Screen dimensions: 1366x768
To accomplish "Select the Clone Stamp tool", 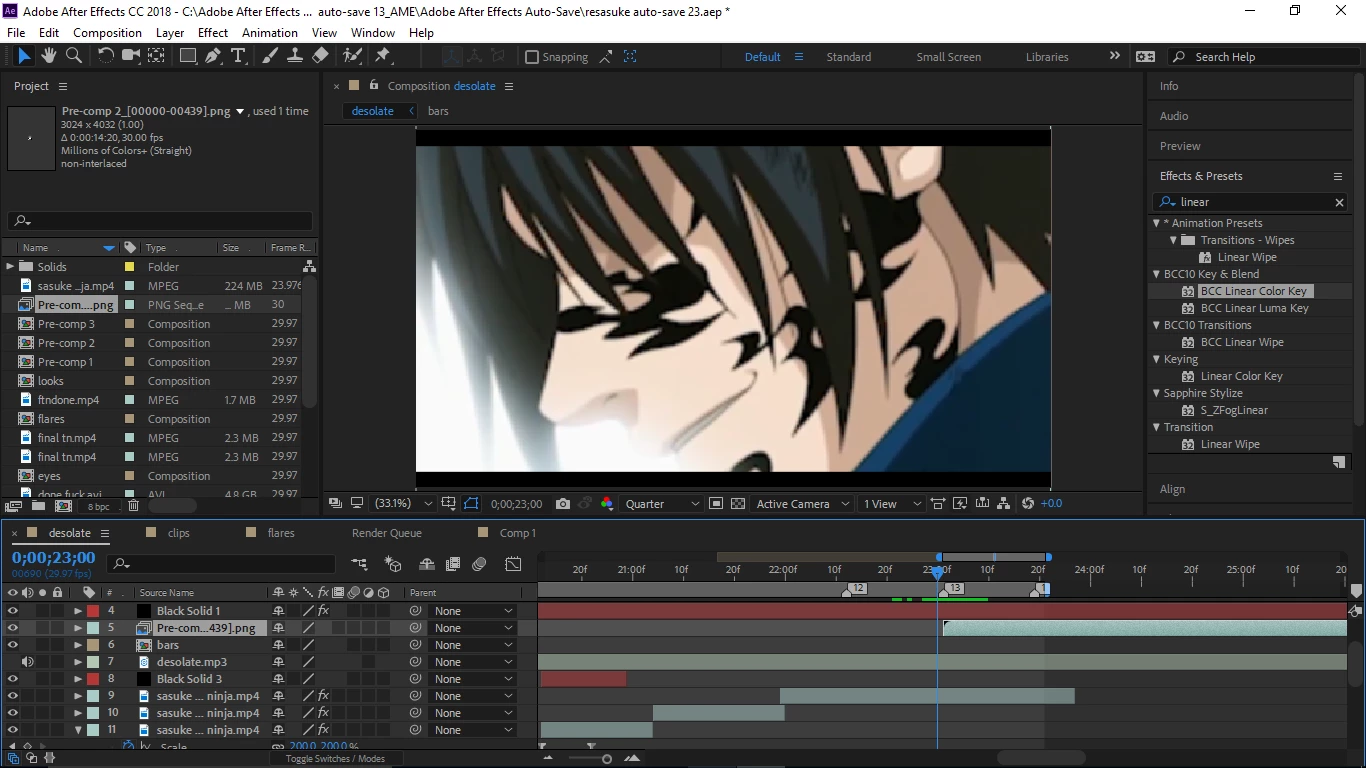I will (x=295, y=56).
